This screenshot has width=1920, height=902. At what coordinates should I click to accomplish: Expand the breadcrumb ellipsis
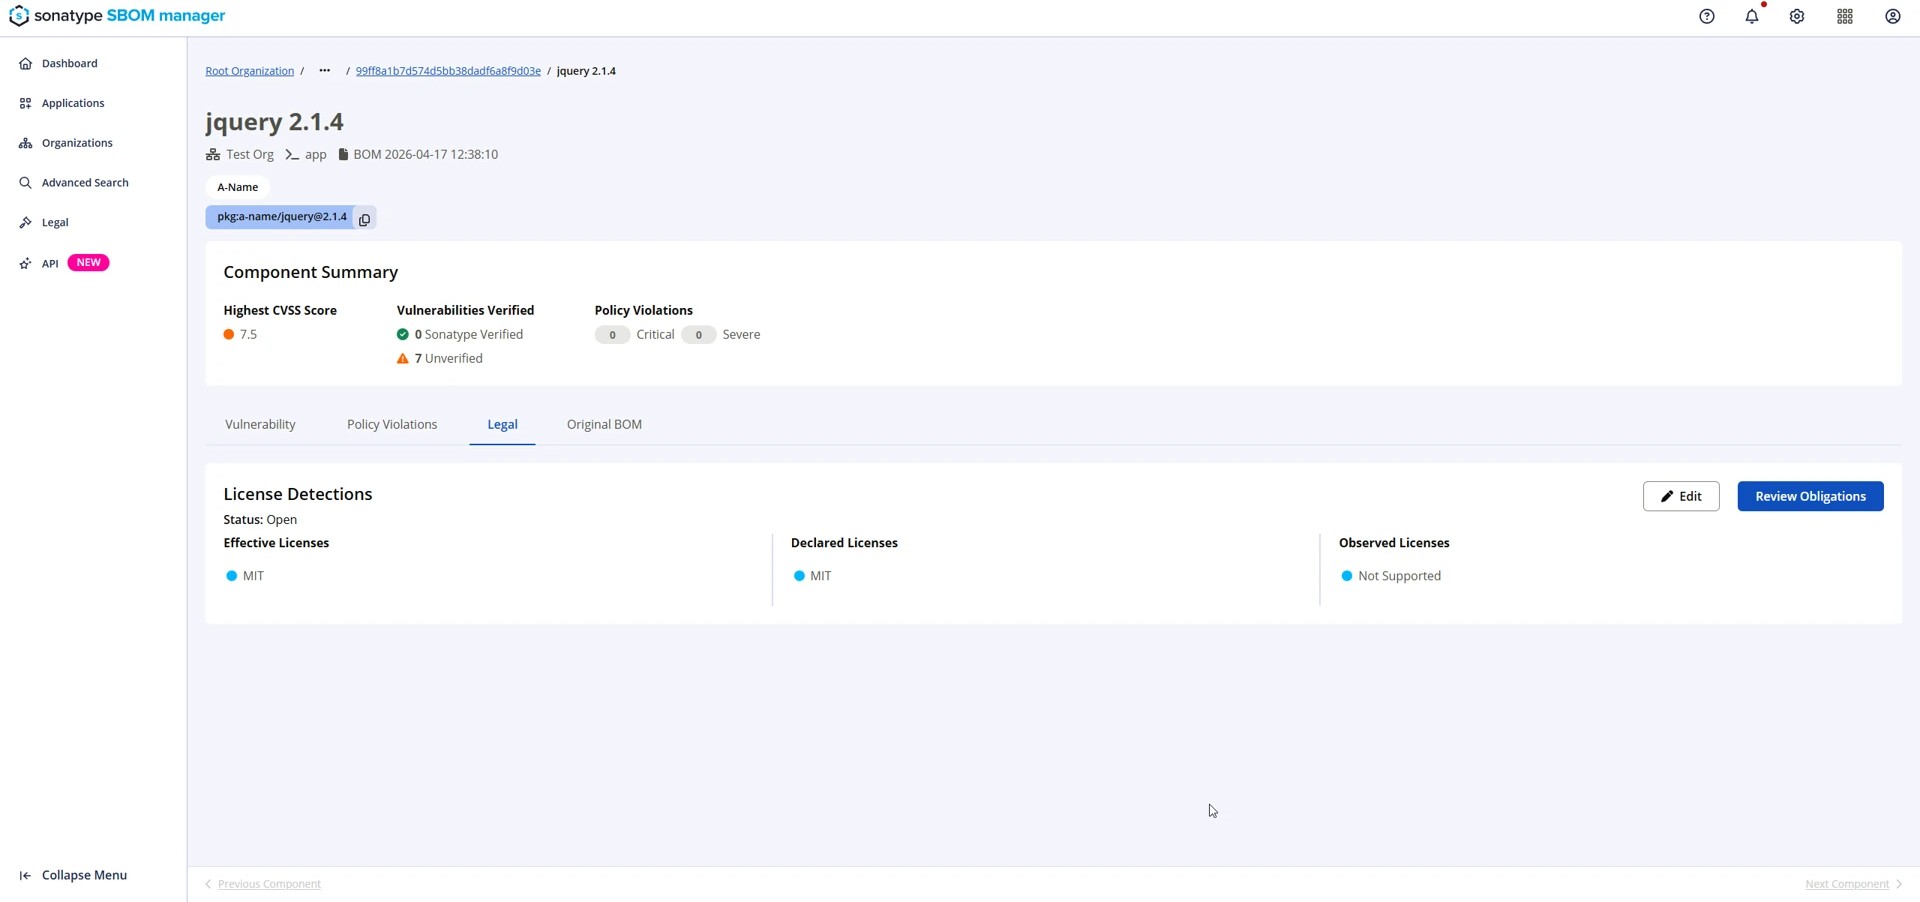(324, 71)
